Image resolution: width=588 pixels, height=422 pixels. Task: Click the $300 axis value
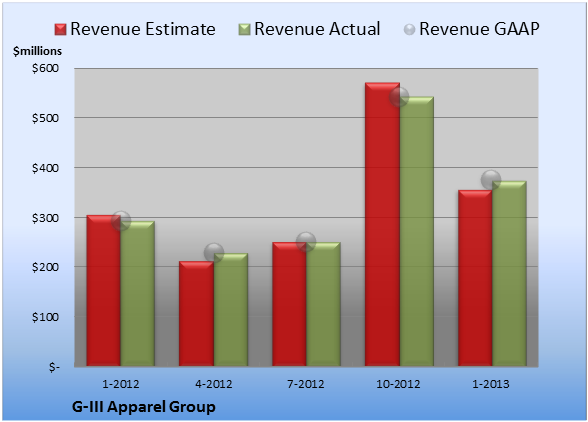45,218
